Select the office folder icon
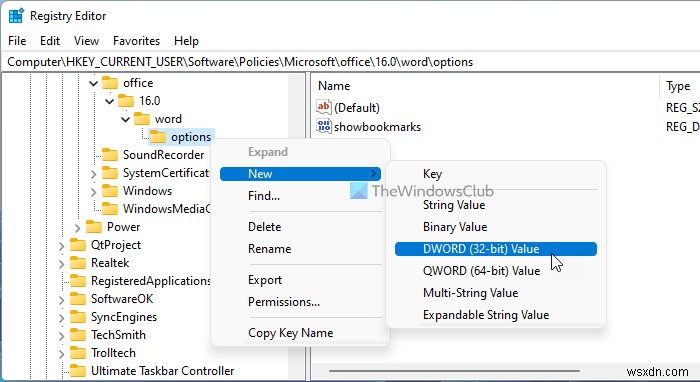 click(110, 83)
